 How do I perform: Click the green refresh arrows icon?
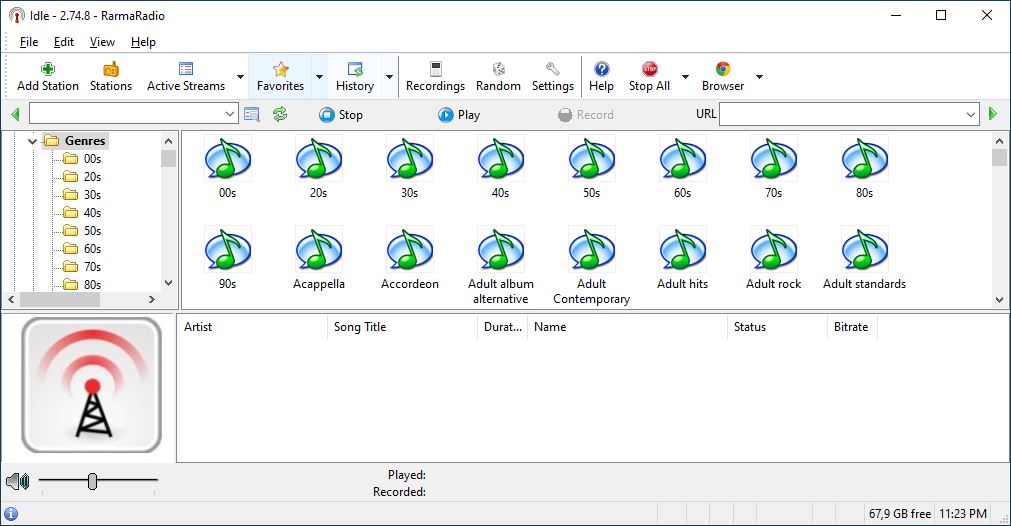click(280, 115)
